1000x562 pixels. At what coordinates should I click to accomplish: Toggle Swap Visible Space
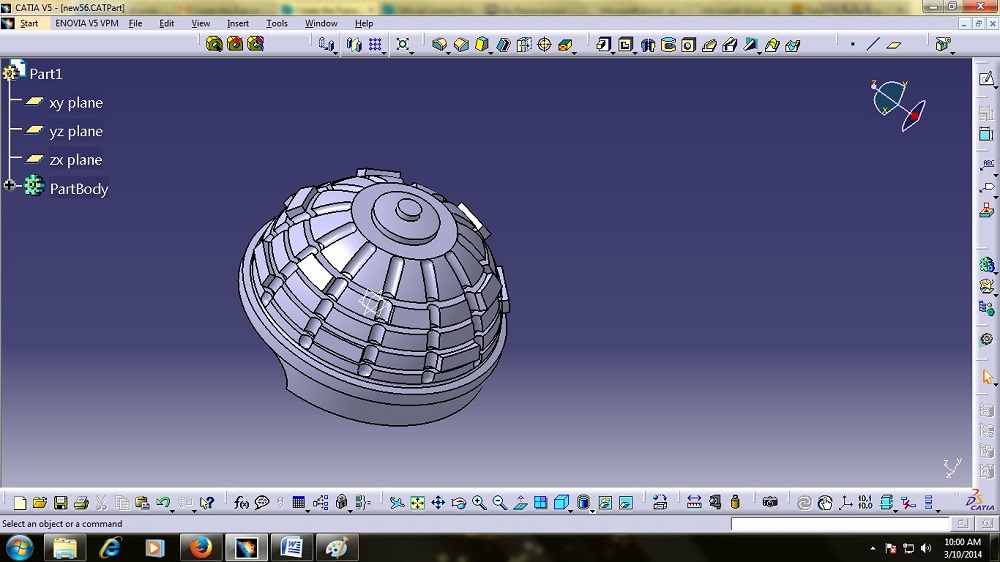pos(625,503)
